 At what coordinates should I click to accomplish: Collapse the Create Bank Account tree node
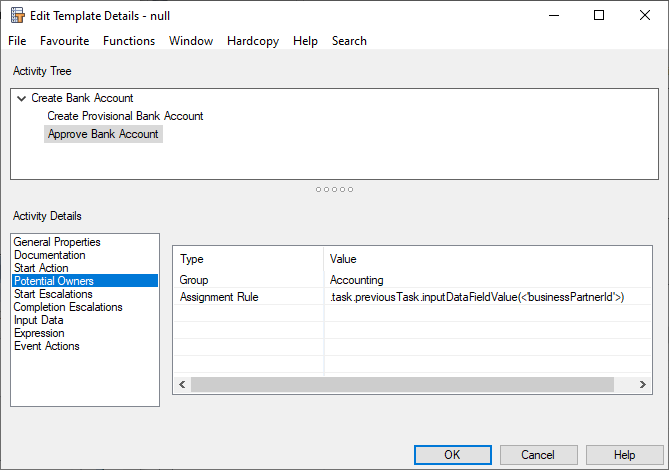click(x=22, y=98)
